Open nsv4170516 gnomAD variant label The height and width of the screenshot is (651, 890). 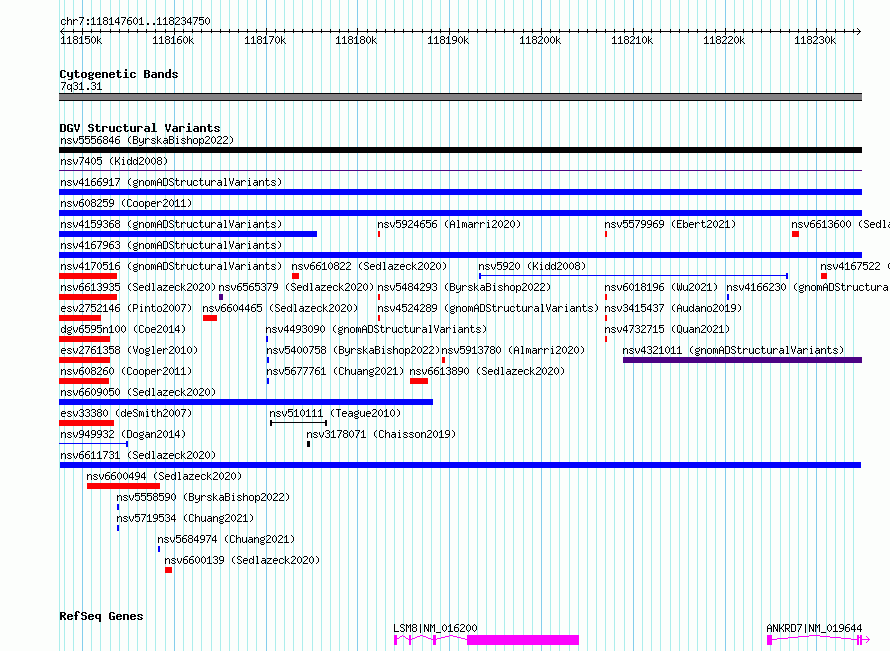(171, 266)
